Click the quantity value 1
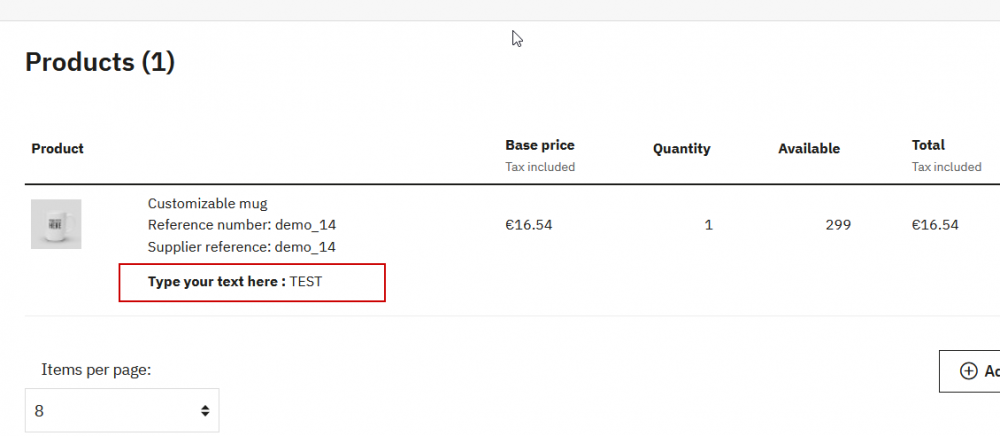This screenshot has width=1000, height=436. pos(708,225)
